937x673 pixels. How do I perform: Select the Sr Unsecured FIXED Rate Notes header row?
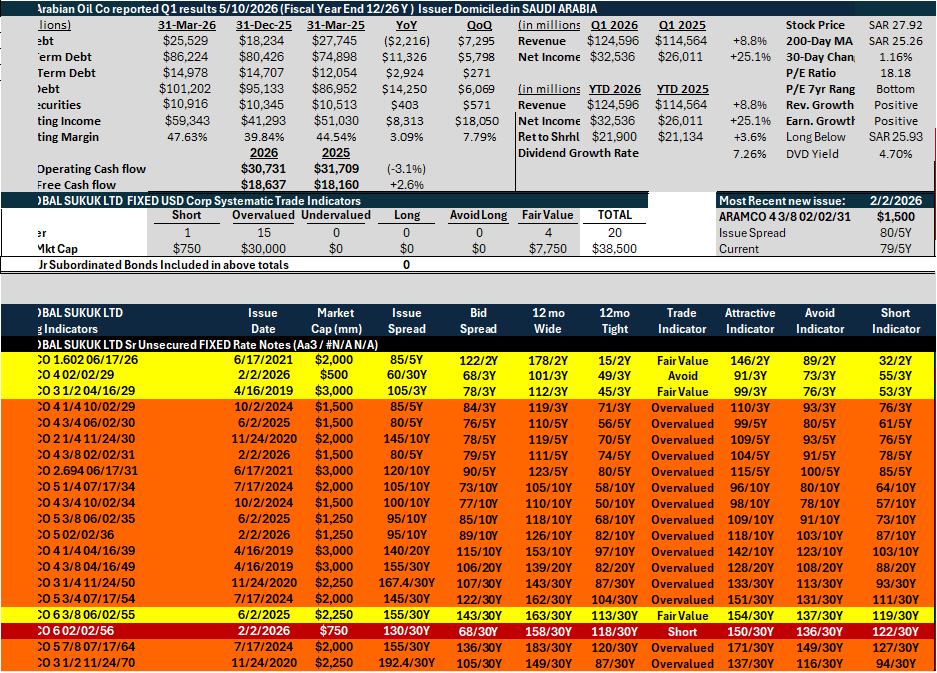click(468, 345)
